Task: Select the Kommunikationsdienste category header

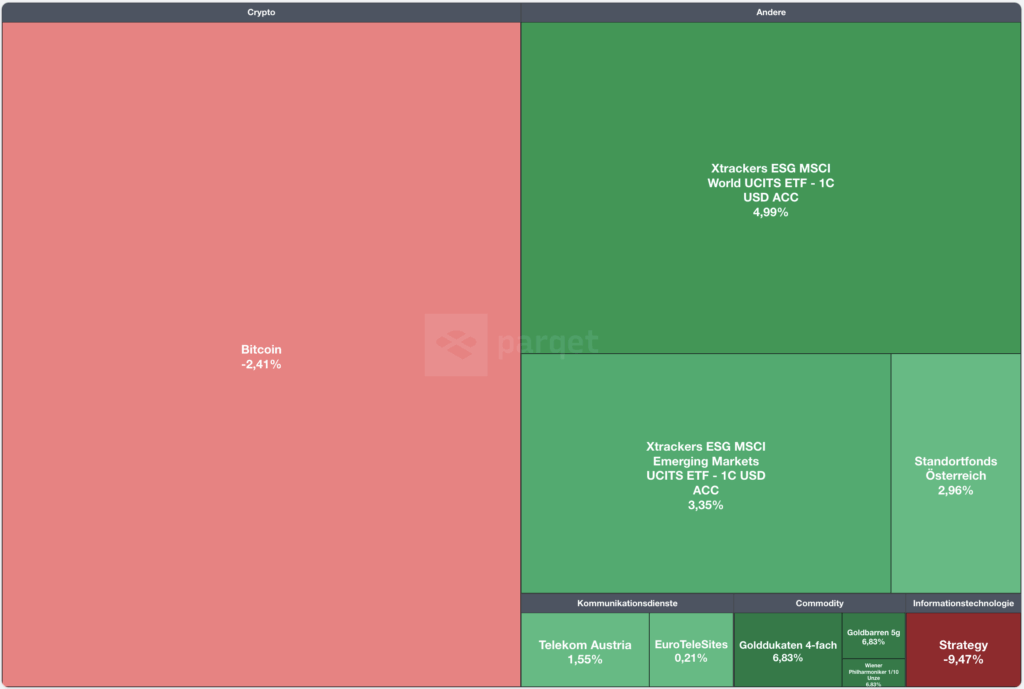Action: click(627, 603)
